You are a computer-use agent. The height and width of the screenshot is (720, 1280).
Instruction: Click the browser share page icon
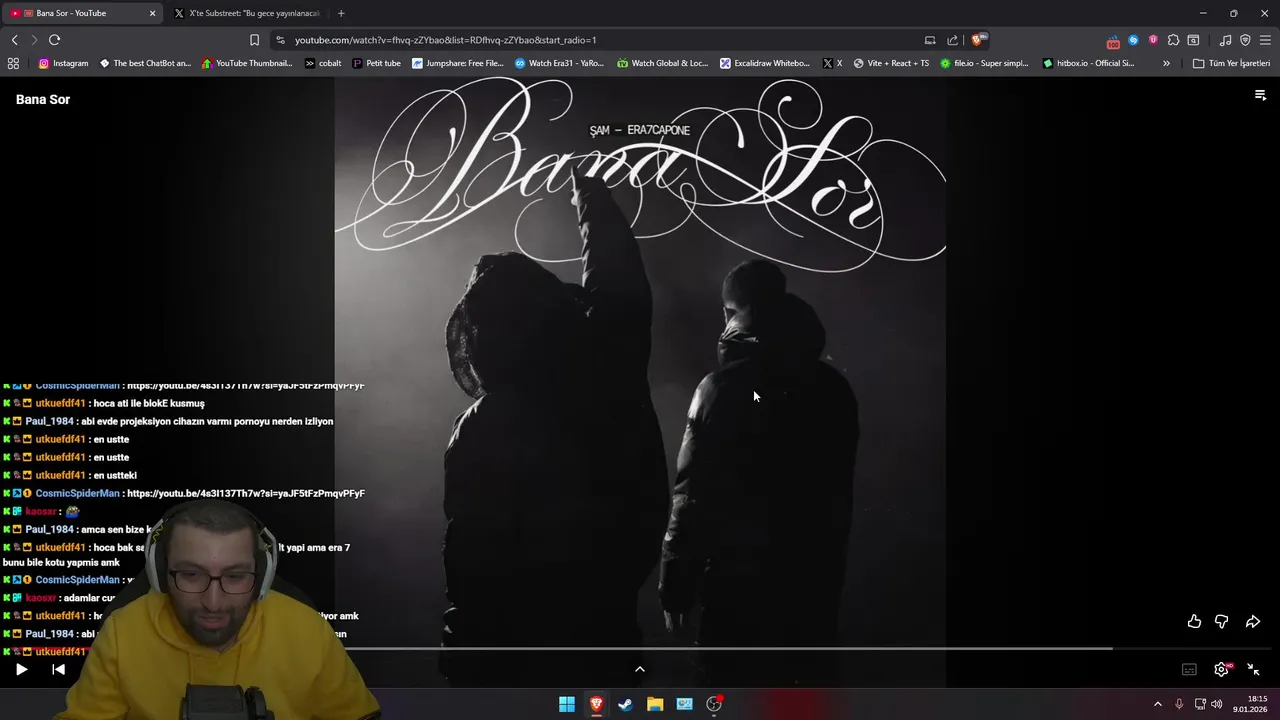pyautogui.click(x=952, y=40)
